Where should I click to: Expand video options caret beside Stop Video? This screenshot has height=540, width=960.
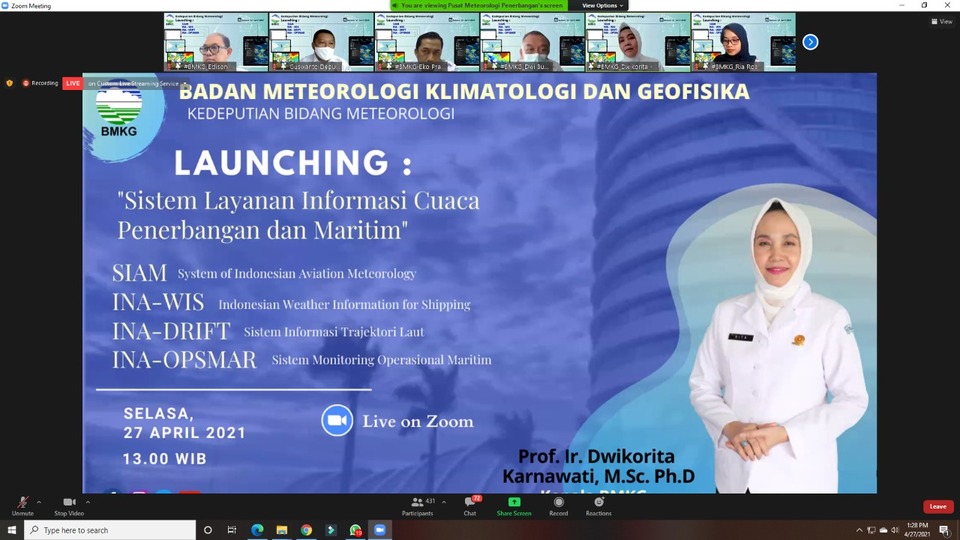pos(88,502)
